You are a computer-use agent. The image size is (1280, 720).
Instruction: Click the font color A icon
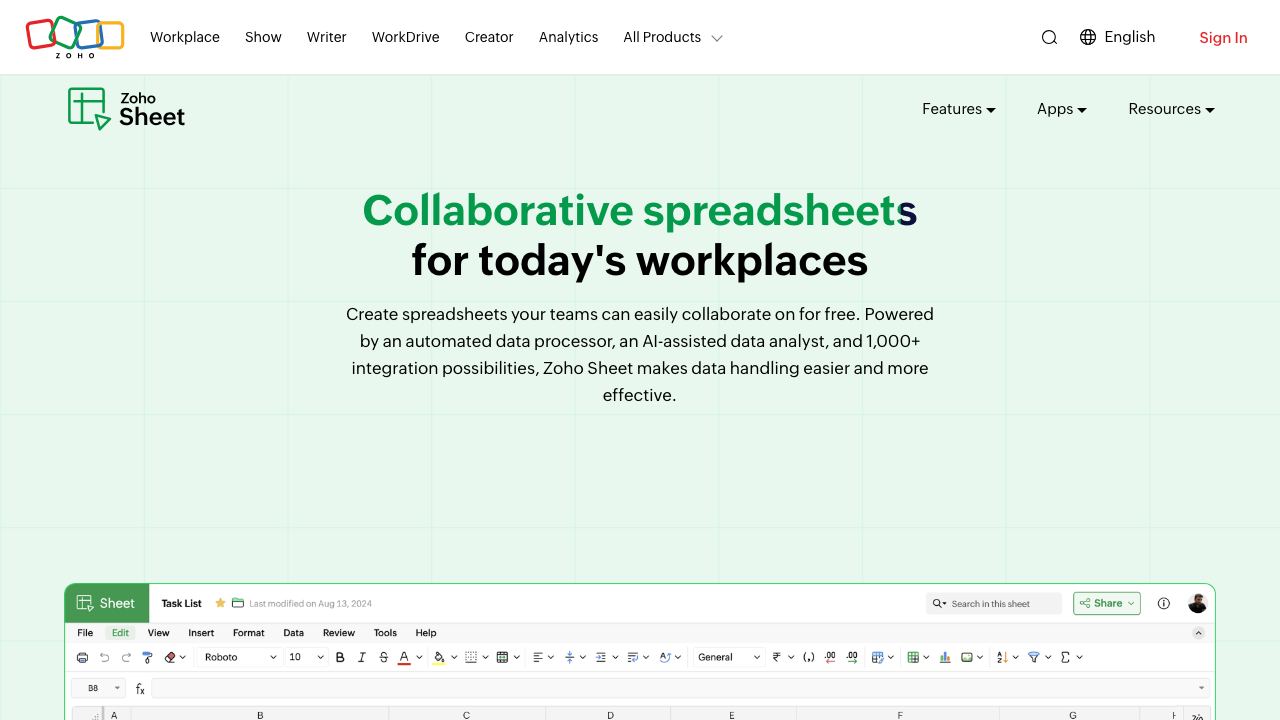tap(404, 657)
